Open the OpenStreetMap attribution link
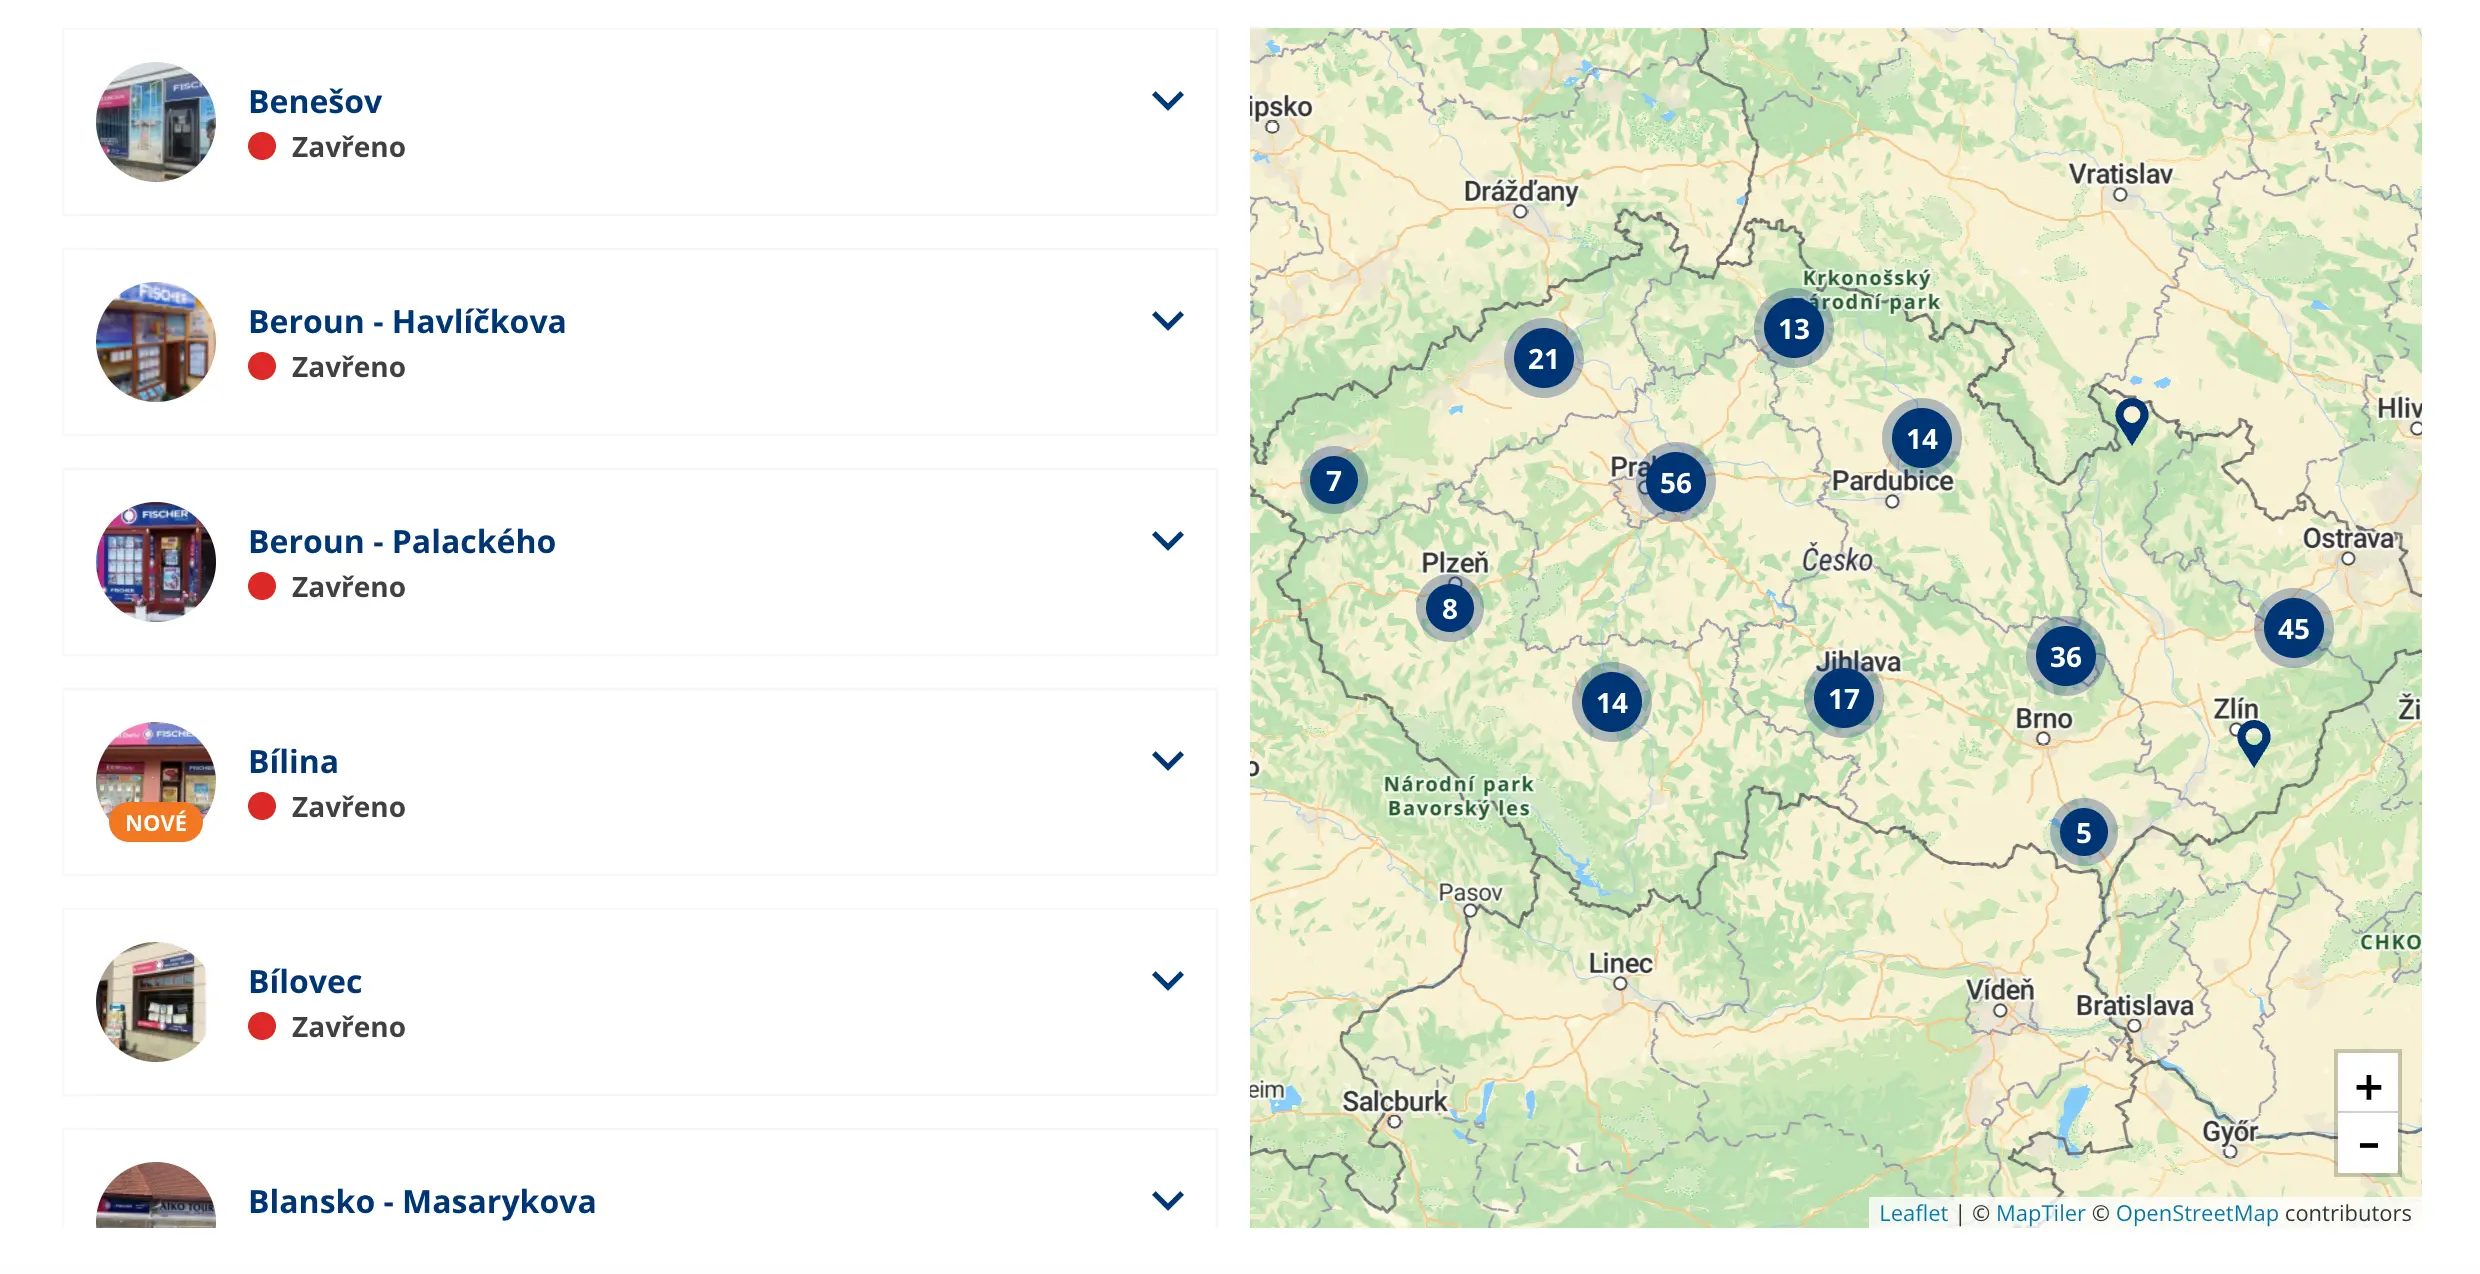2480x1274 pixels. point(2196,1213)
